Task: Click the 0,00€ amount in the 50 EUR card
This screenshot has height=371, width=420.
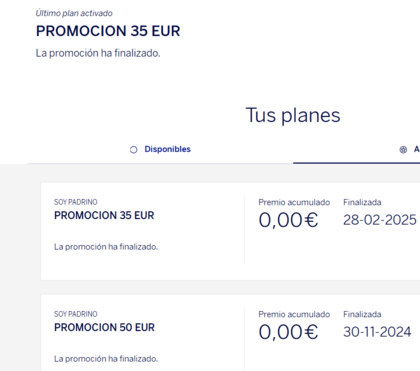Action: click(288, 332)
